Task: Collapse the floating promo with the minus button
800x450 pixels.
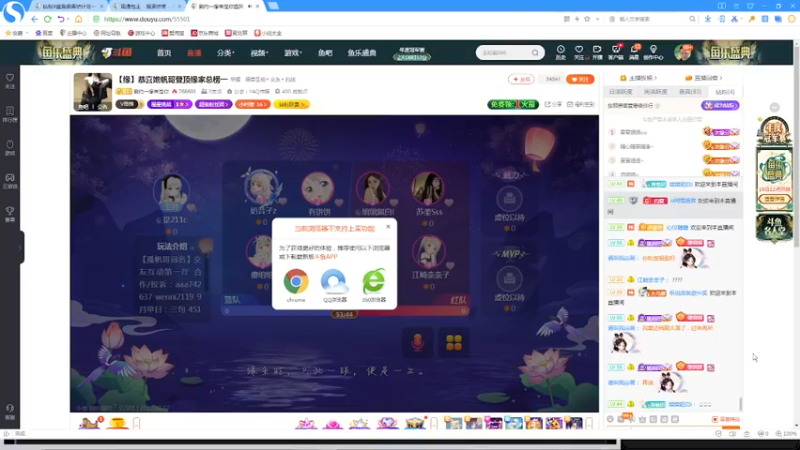Action: click(x=774, y=107)
